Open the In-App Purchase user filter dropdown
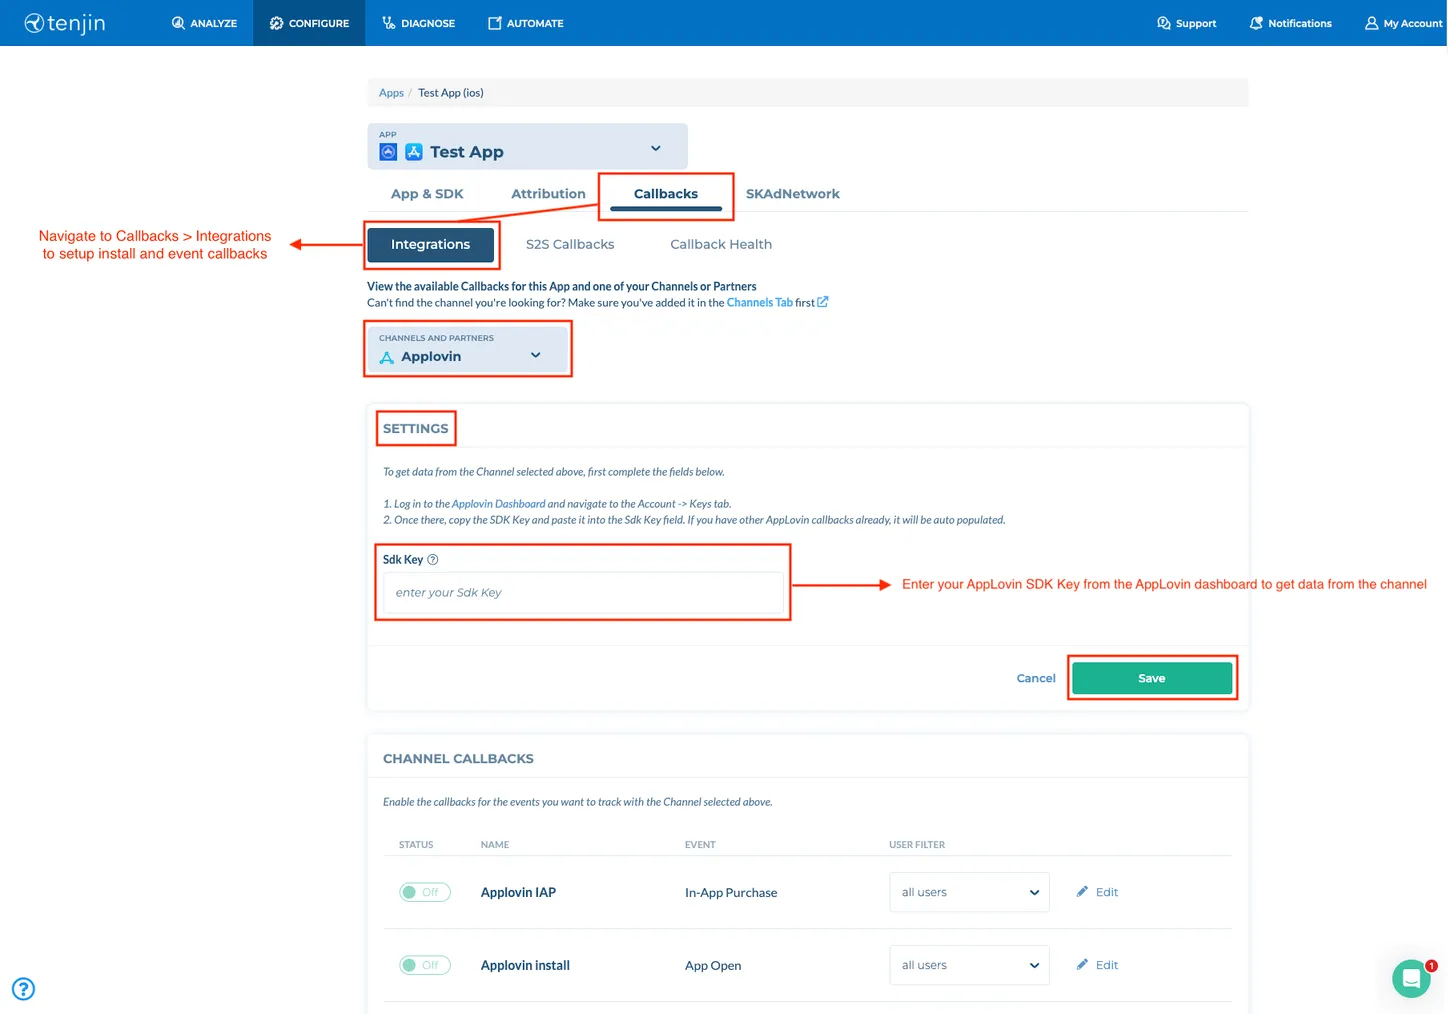Image resolution: width=1448 pixels, height=1014 pixels. point(968,891)
